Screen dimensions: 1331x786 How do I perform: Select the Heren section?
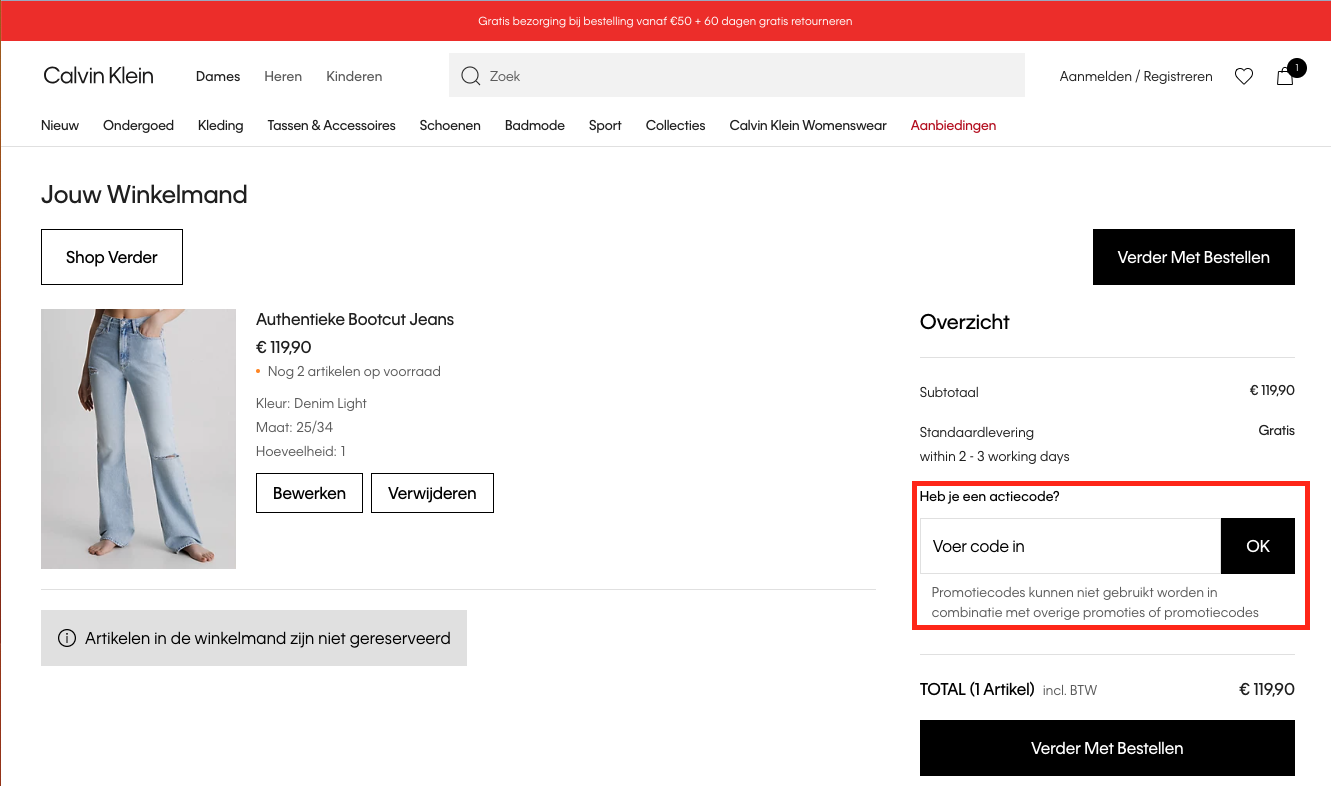pos(283,76)
